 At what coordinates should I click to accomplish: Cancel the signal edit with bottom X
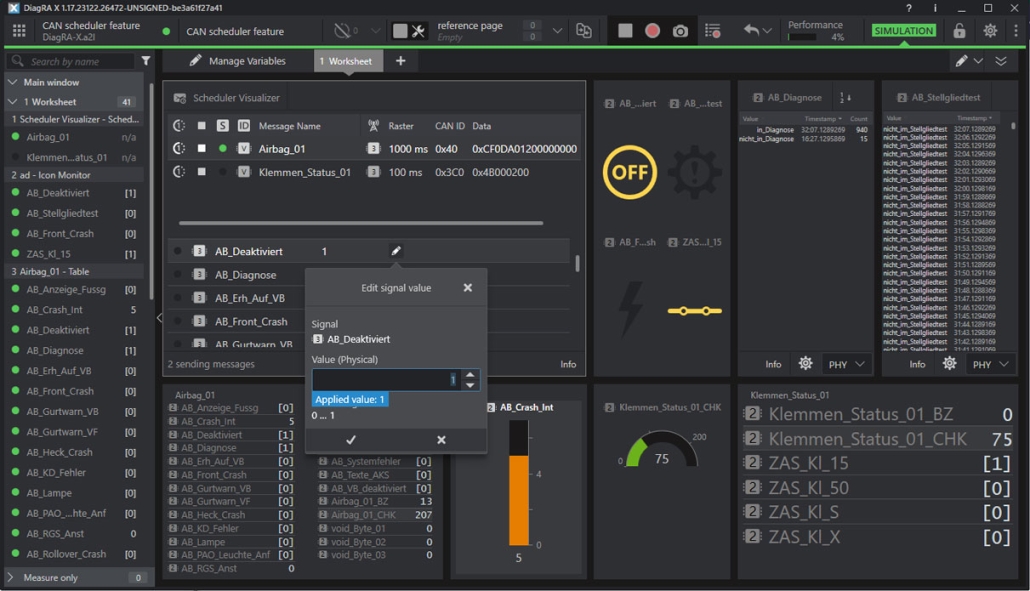point(441,439)
